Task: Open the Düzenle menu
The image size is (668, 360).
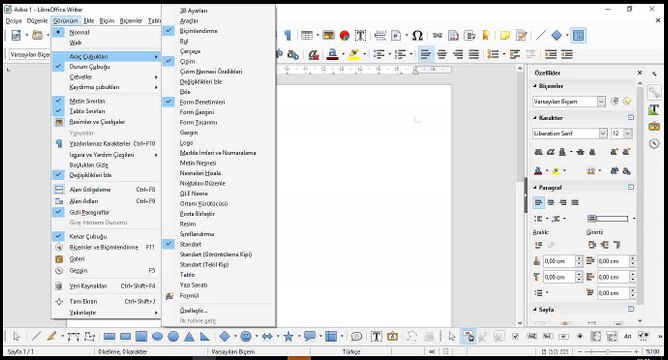Action: pyautogui.click(x=37, y=20)
